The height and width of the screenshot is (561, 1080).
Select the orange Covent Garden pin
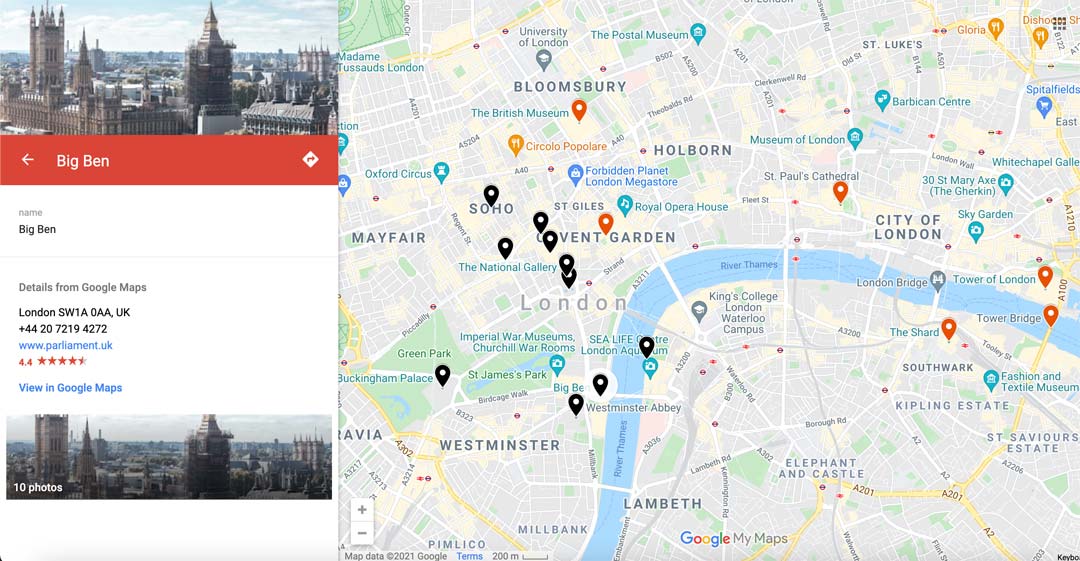click(605, 224)
